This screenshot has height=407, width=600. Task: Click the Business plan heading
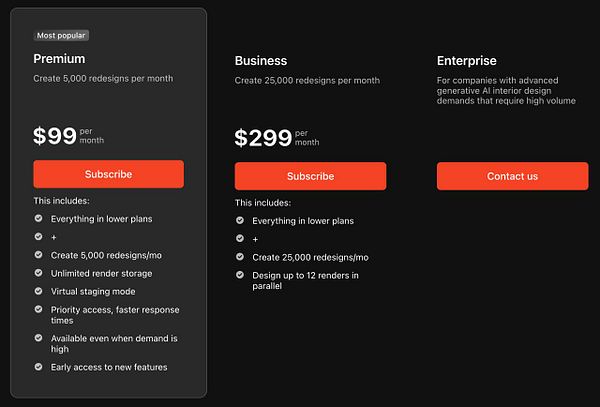261,61
